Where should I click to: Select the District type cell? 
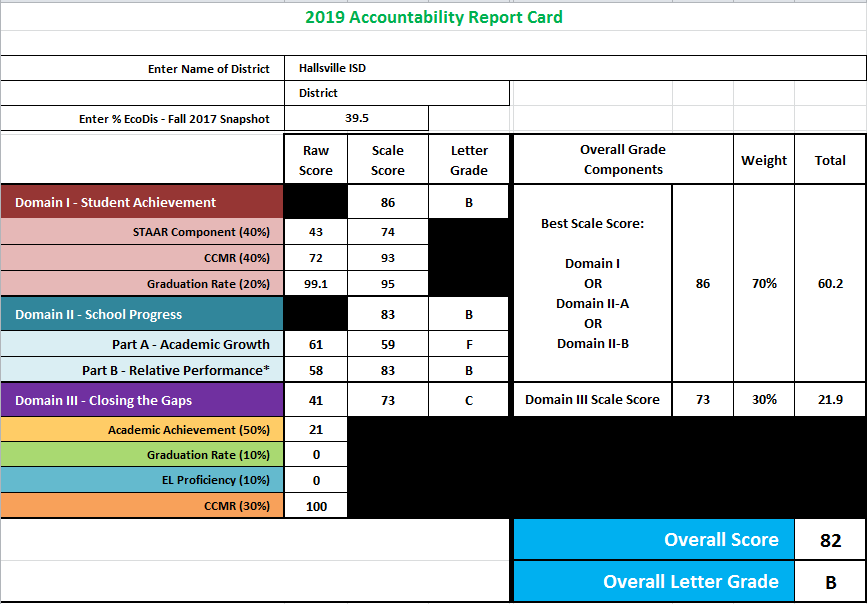pos(397,93)
